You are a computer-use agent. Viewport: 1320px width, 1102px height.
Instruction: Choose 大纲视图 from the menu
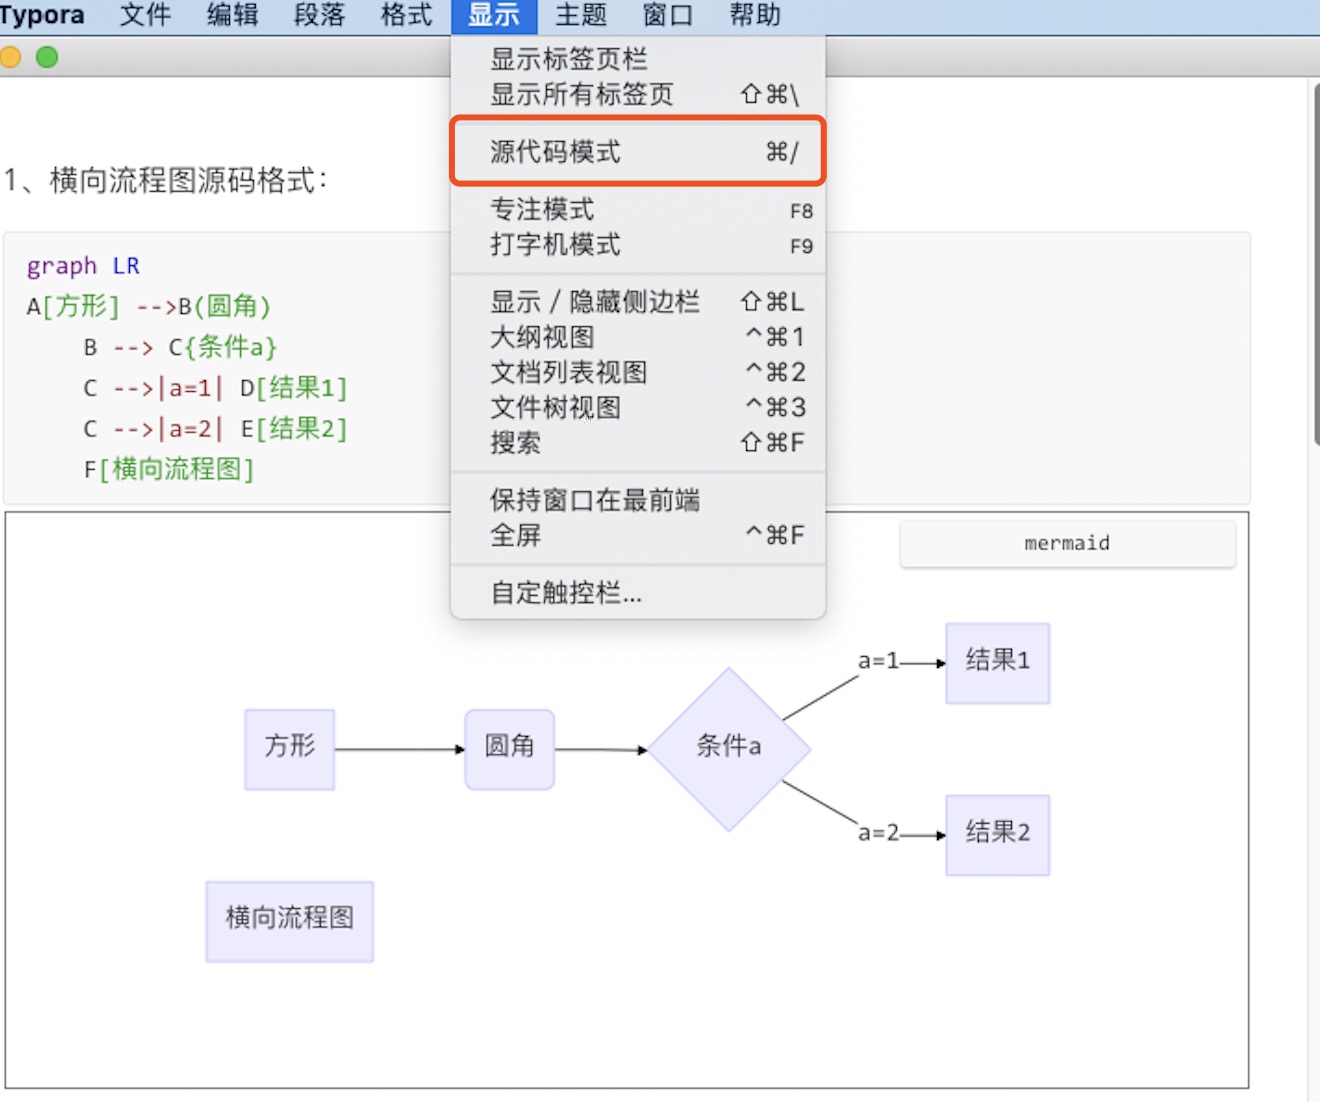[638, 337]
